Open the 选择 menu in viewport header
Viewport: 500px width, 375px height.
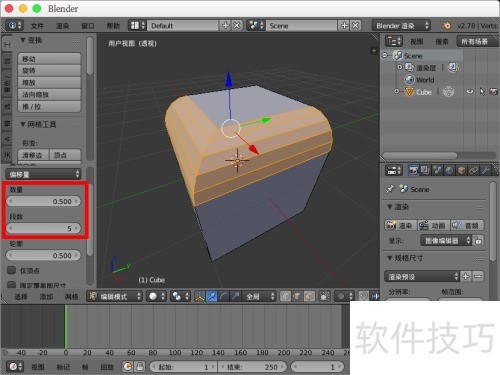click(21, 296)
